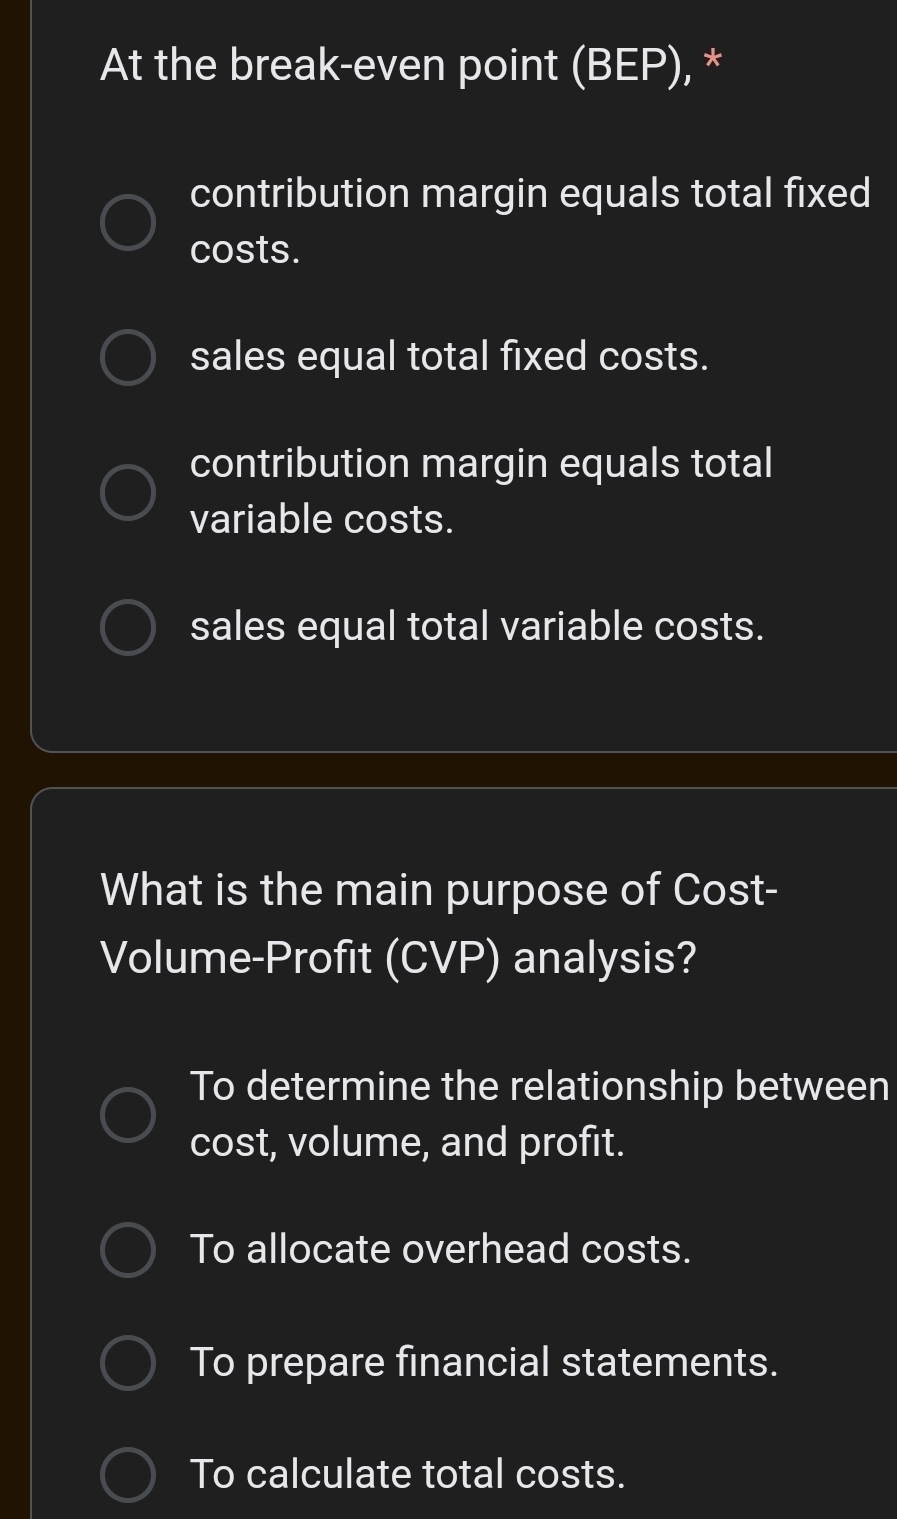
Task: Click the dark gap between the two question cards
Action: click(x=460, y=770)
